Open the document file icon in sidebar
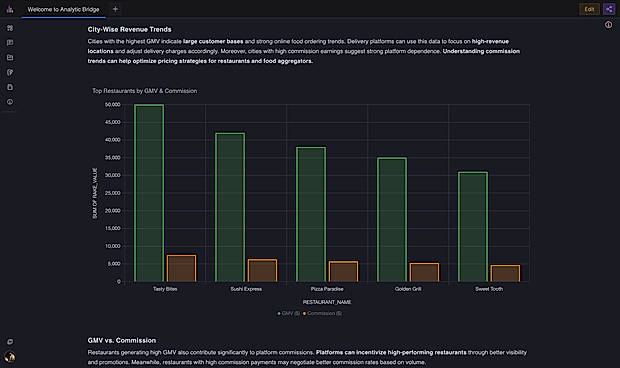This screenshot has height=368, width=620. click(x=10, y=87)
